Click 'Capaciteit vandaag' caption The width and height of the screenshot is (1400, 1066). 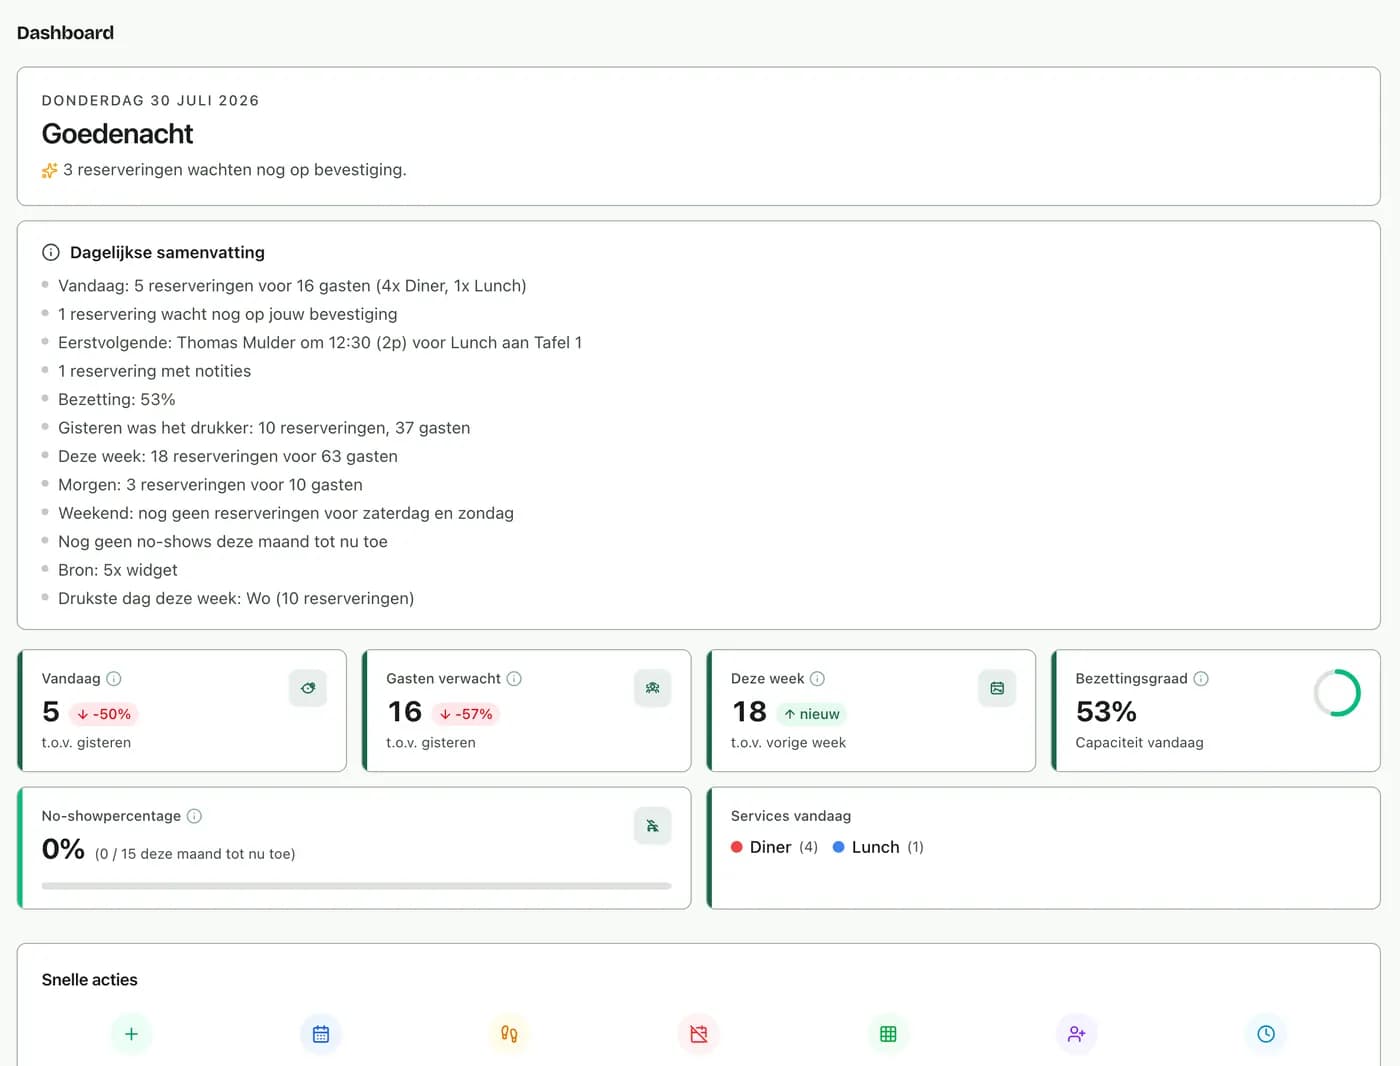1139,743
